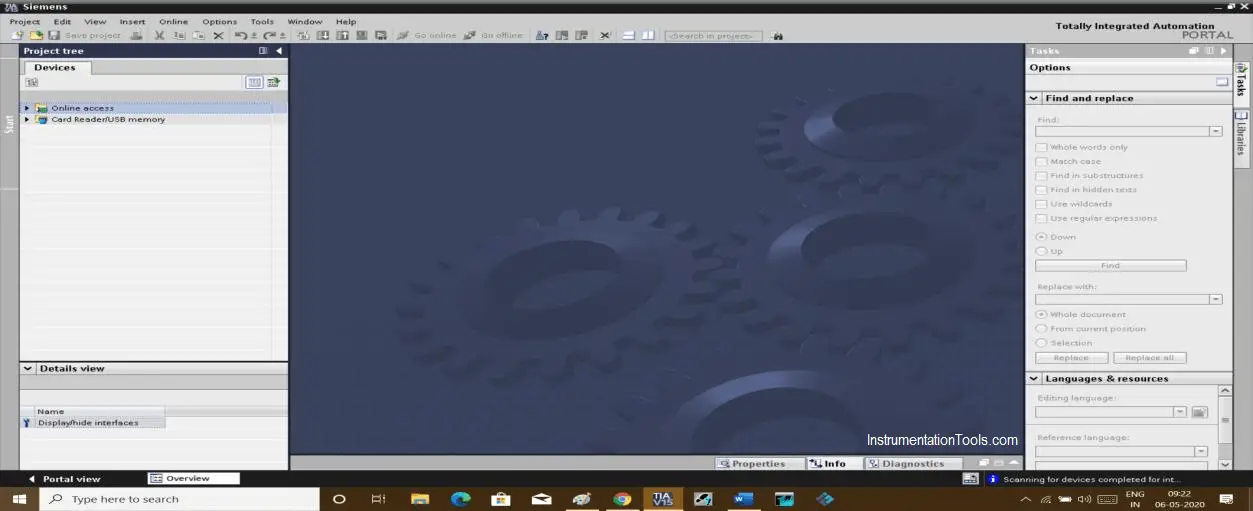Open the Online menu
1253x511 pixels.
(173, 21)
